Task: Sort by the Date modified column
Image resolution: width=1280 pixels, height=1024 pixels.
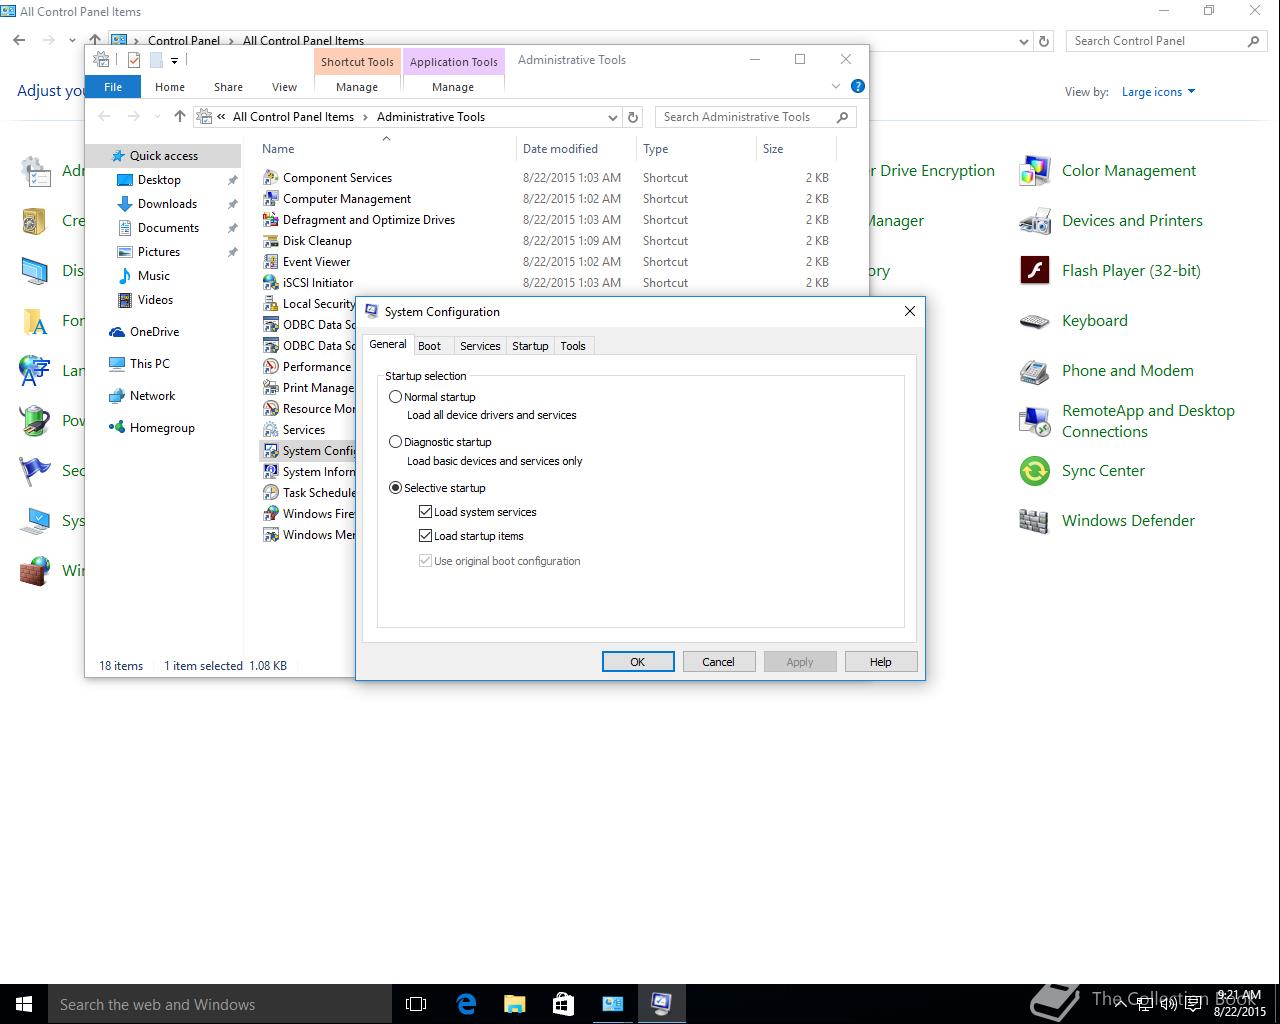Action: coord(560,149)
